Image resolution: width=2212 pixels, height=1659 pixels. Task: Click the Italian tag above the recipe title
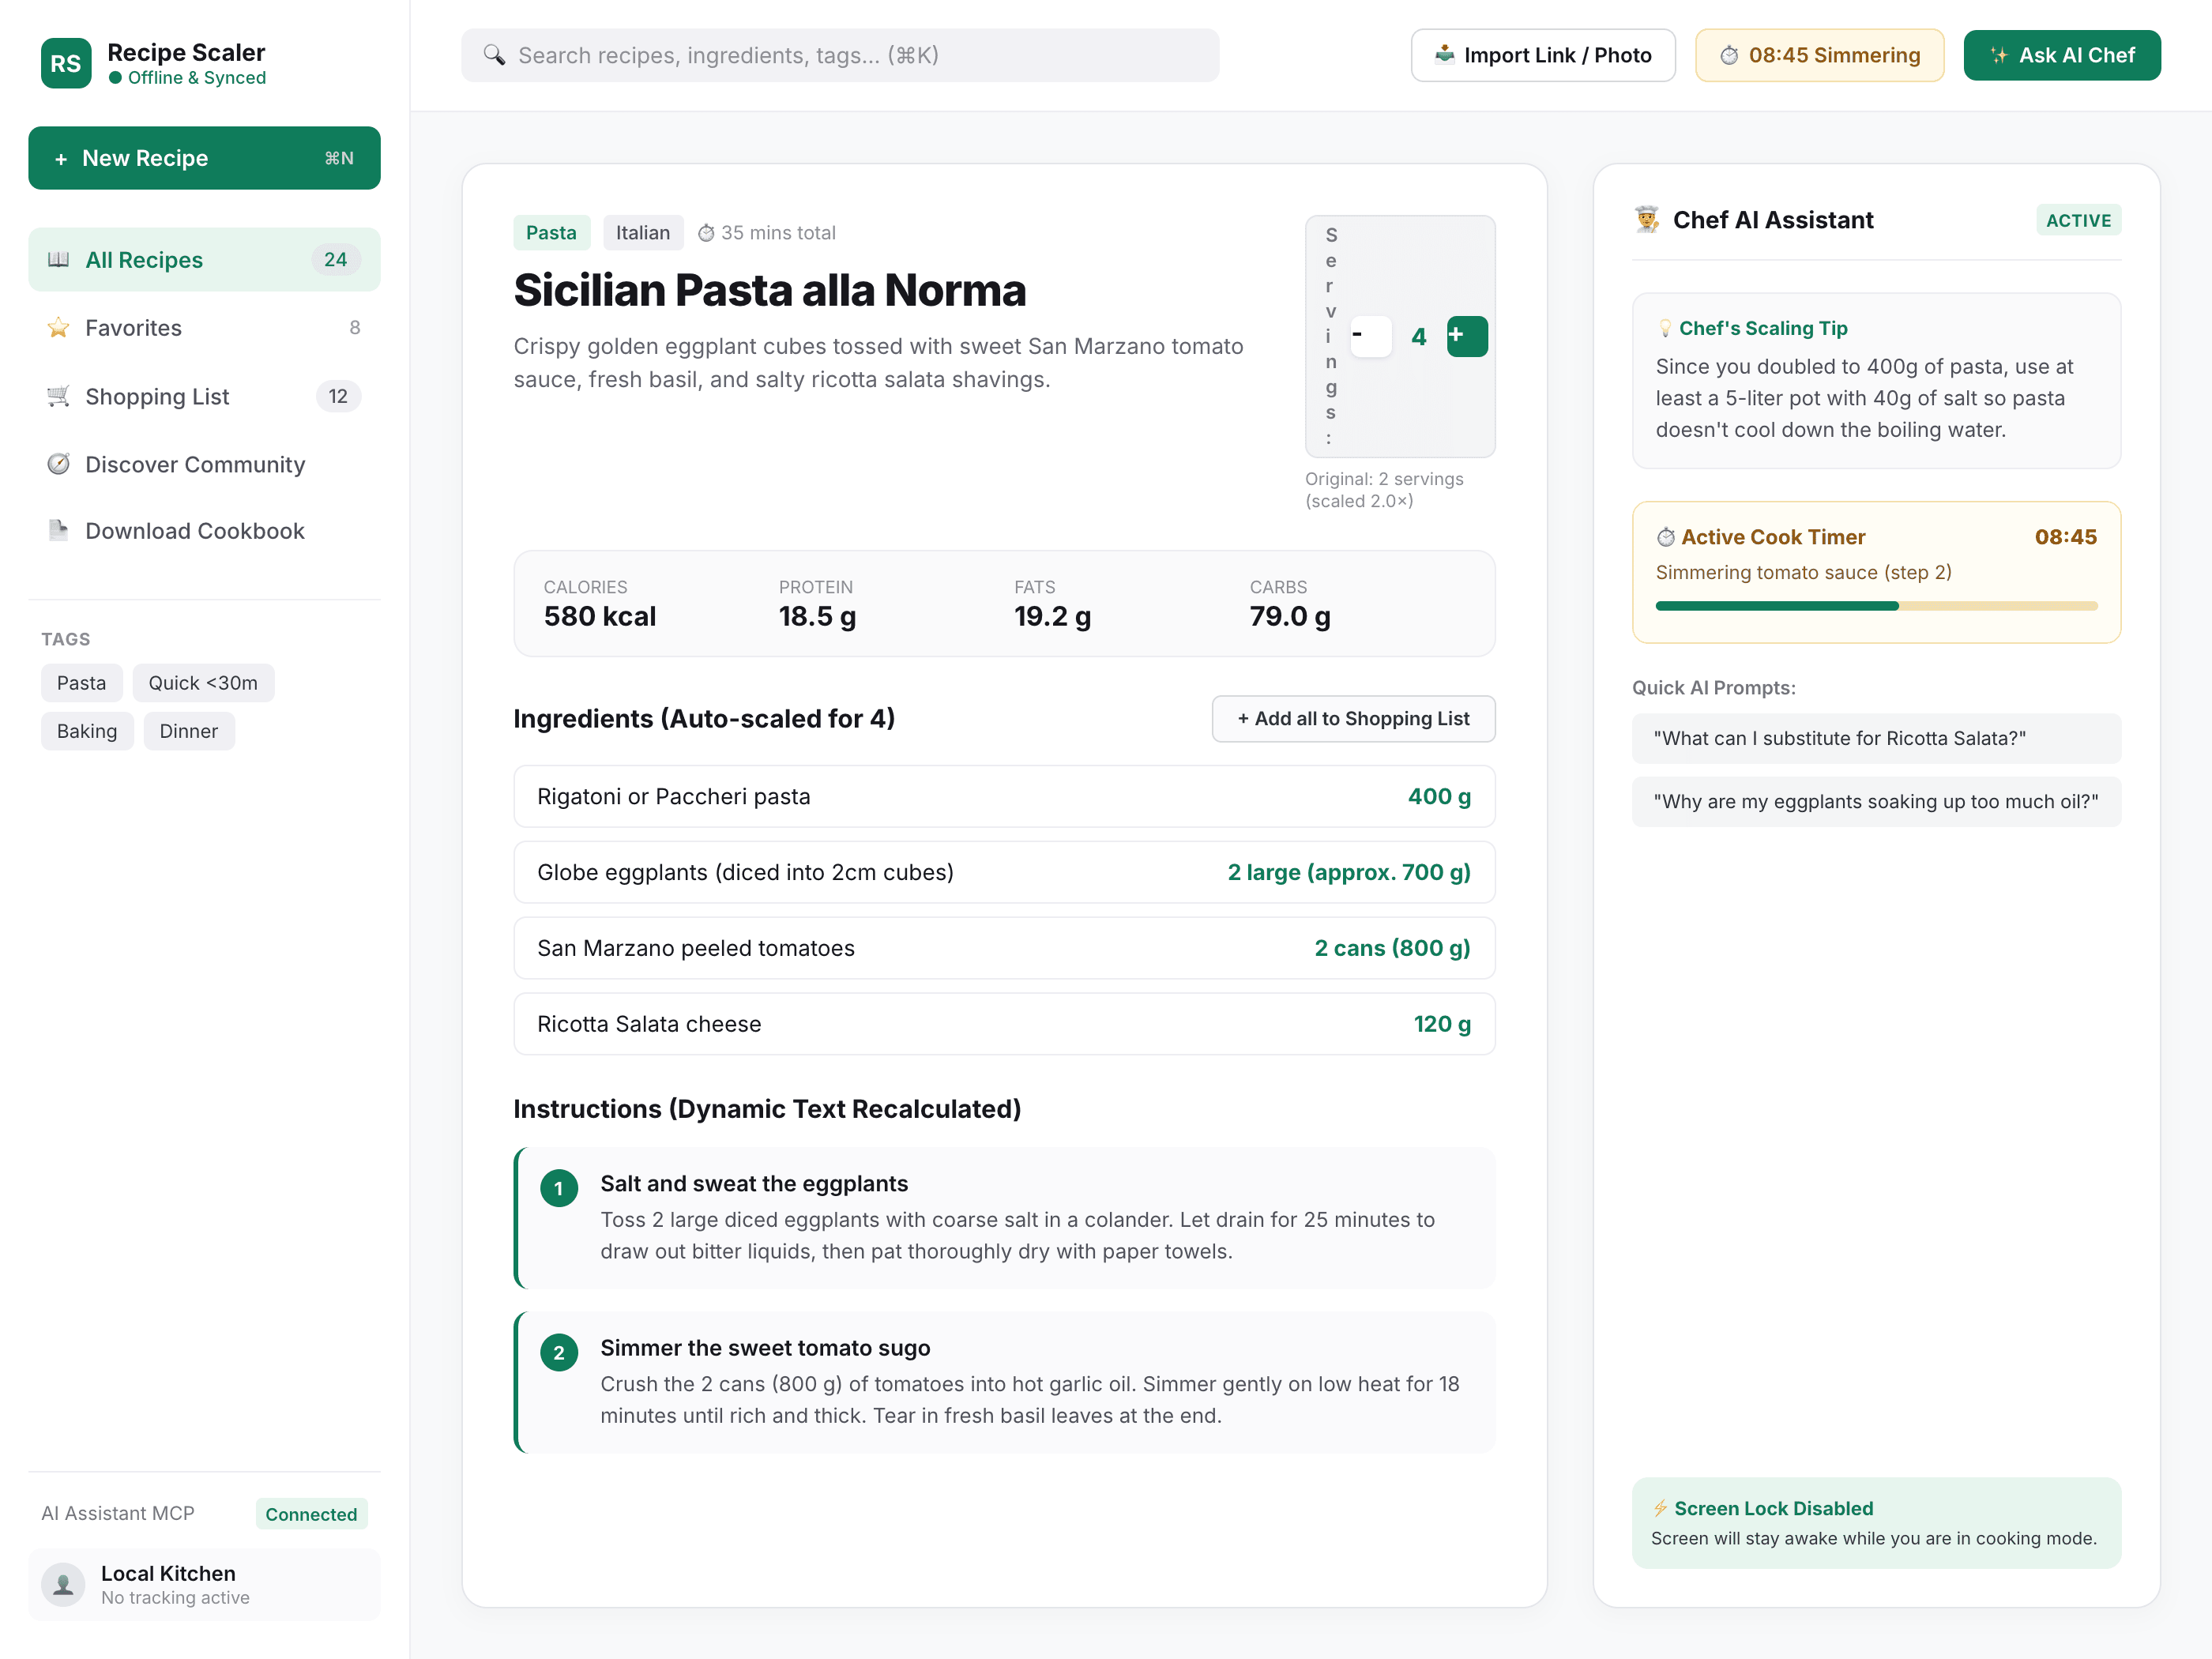(643, 233)
